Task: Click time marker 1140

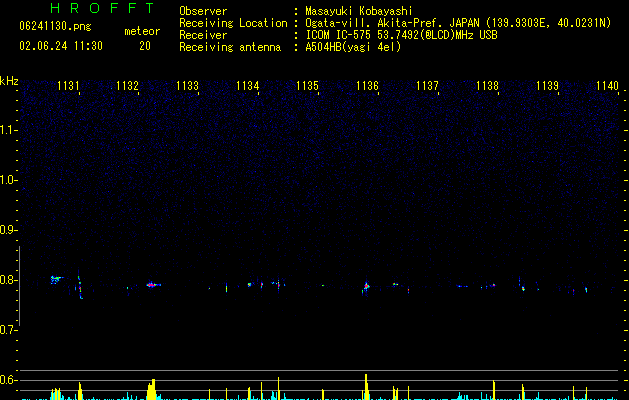Action: tap(607, 86)
